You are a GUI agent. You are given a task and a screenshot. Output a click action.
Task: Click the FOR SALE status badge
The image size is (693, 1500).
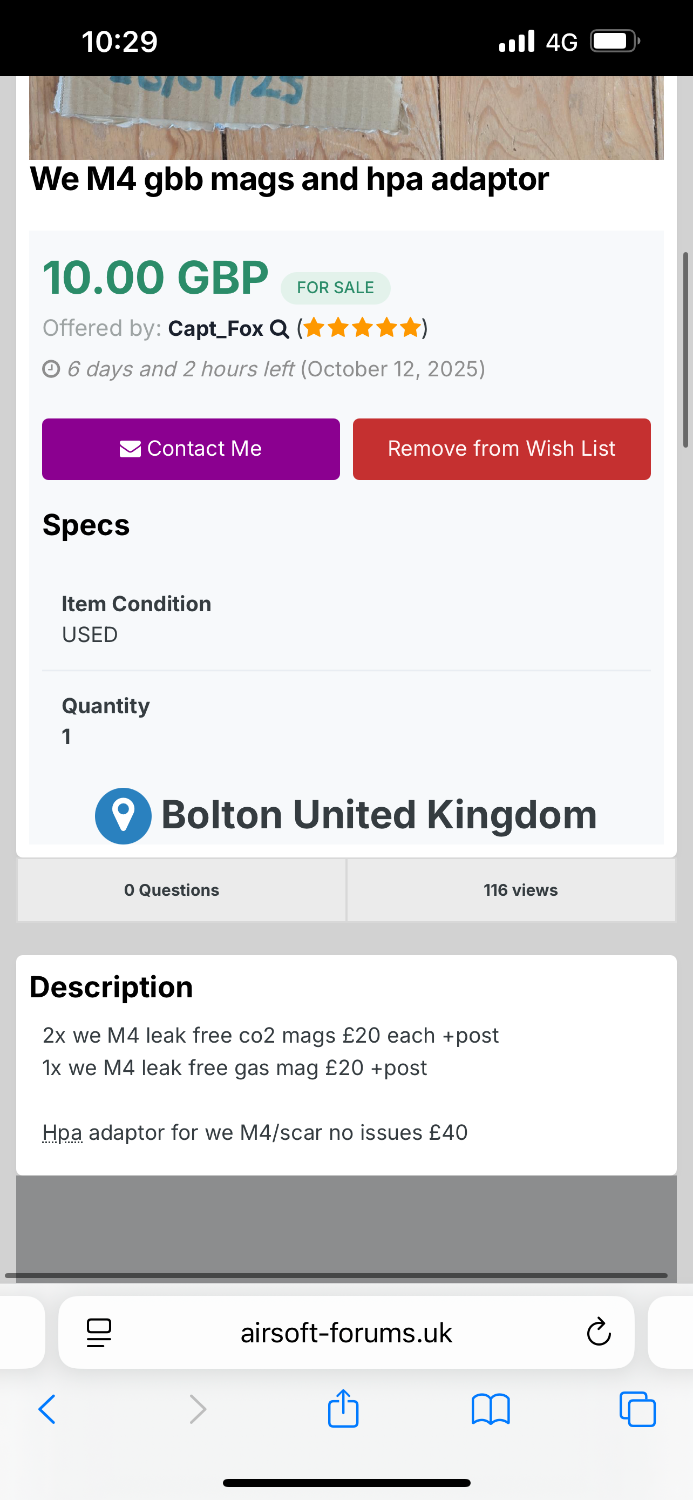coord(335,288)
